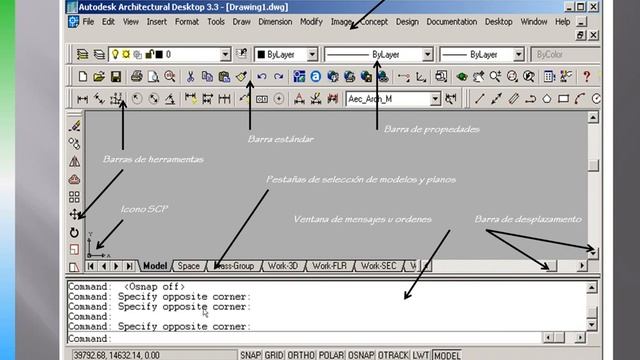Open a file with the folder icon
Viewport: 640px width, 360px height.
point(99,76)
